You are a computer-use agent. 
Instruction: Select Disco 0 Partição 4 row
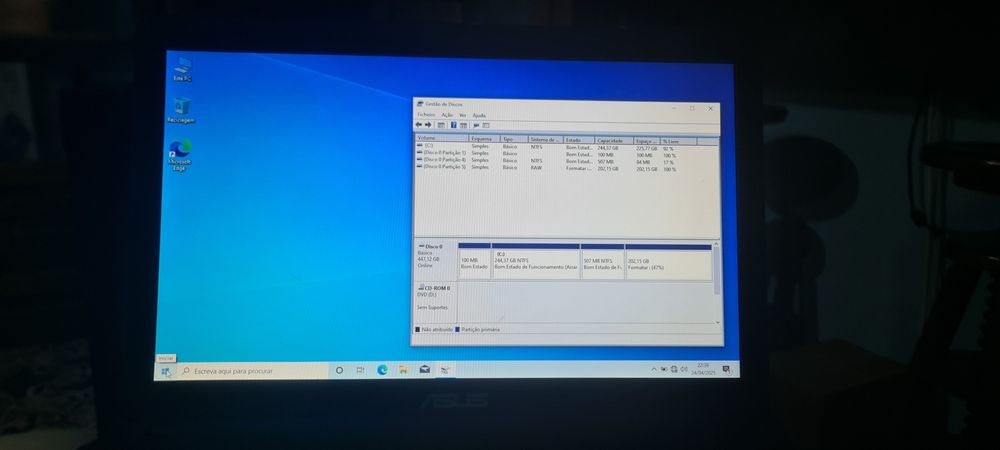click(566, 160)
